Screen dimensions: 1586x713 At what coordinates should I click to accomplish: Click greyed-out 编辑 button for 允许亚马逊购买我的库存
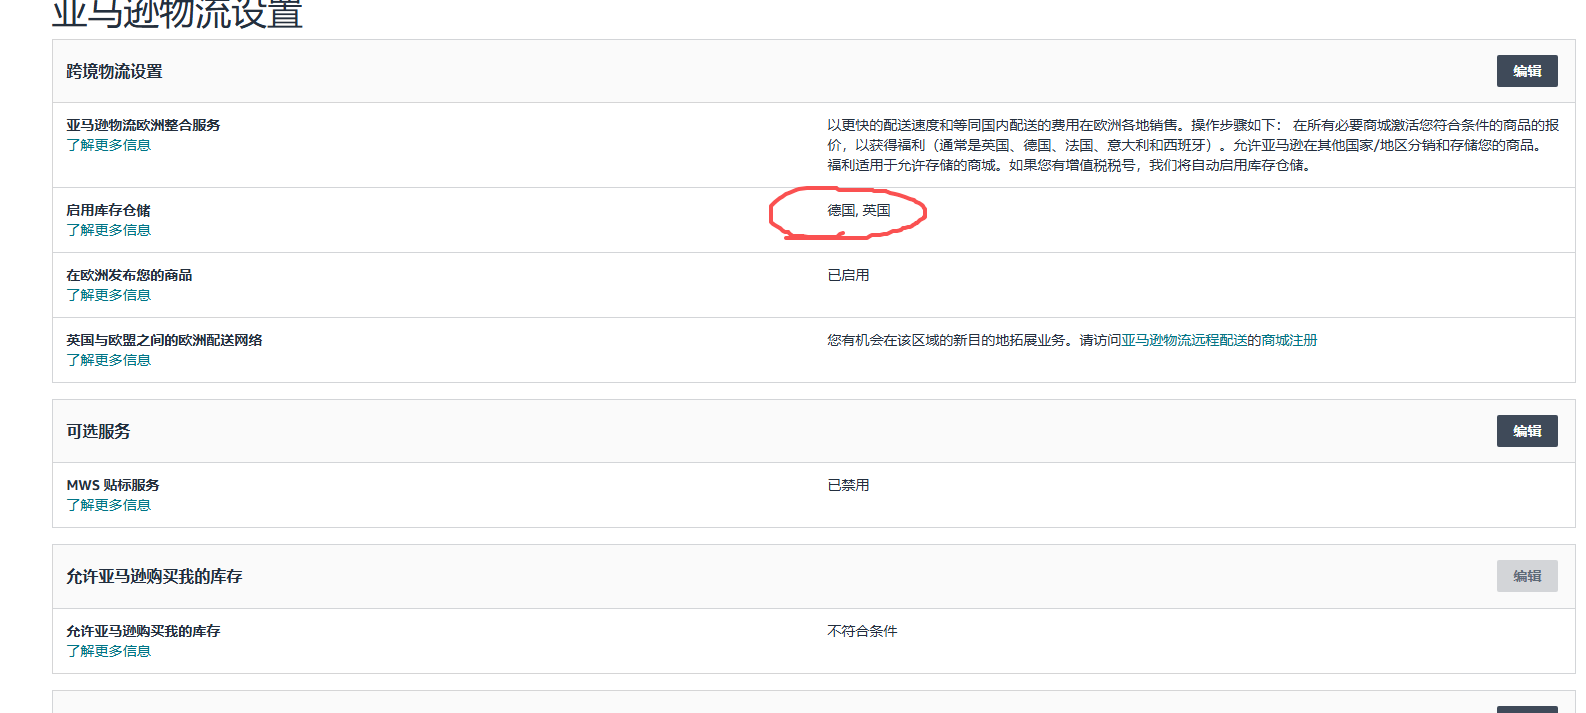click(1526, 576)
